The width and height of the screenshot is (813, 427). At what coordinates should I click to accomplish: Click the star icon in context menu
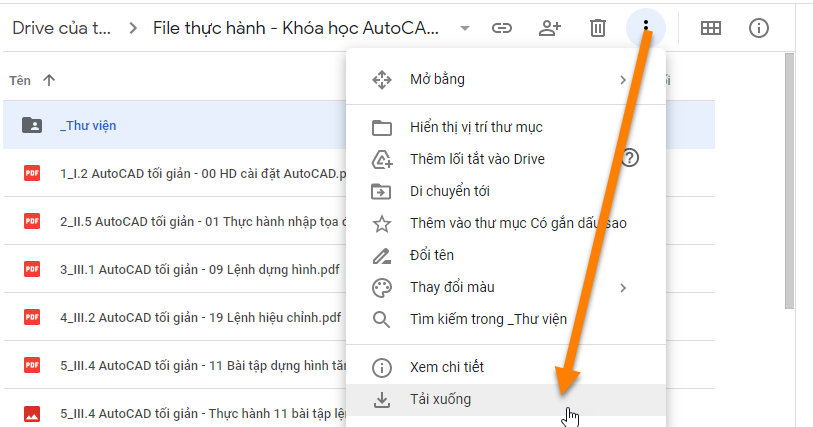pyautogui.click(x=382, y=224)
